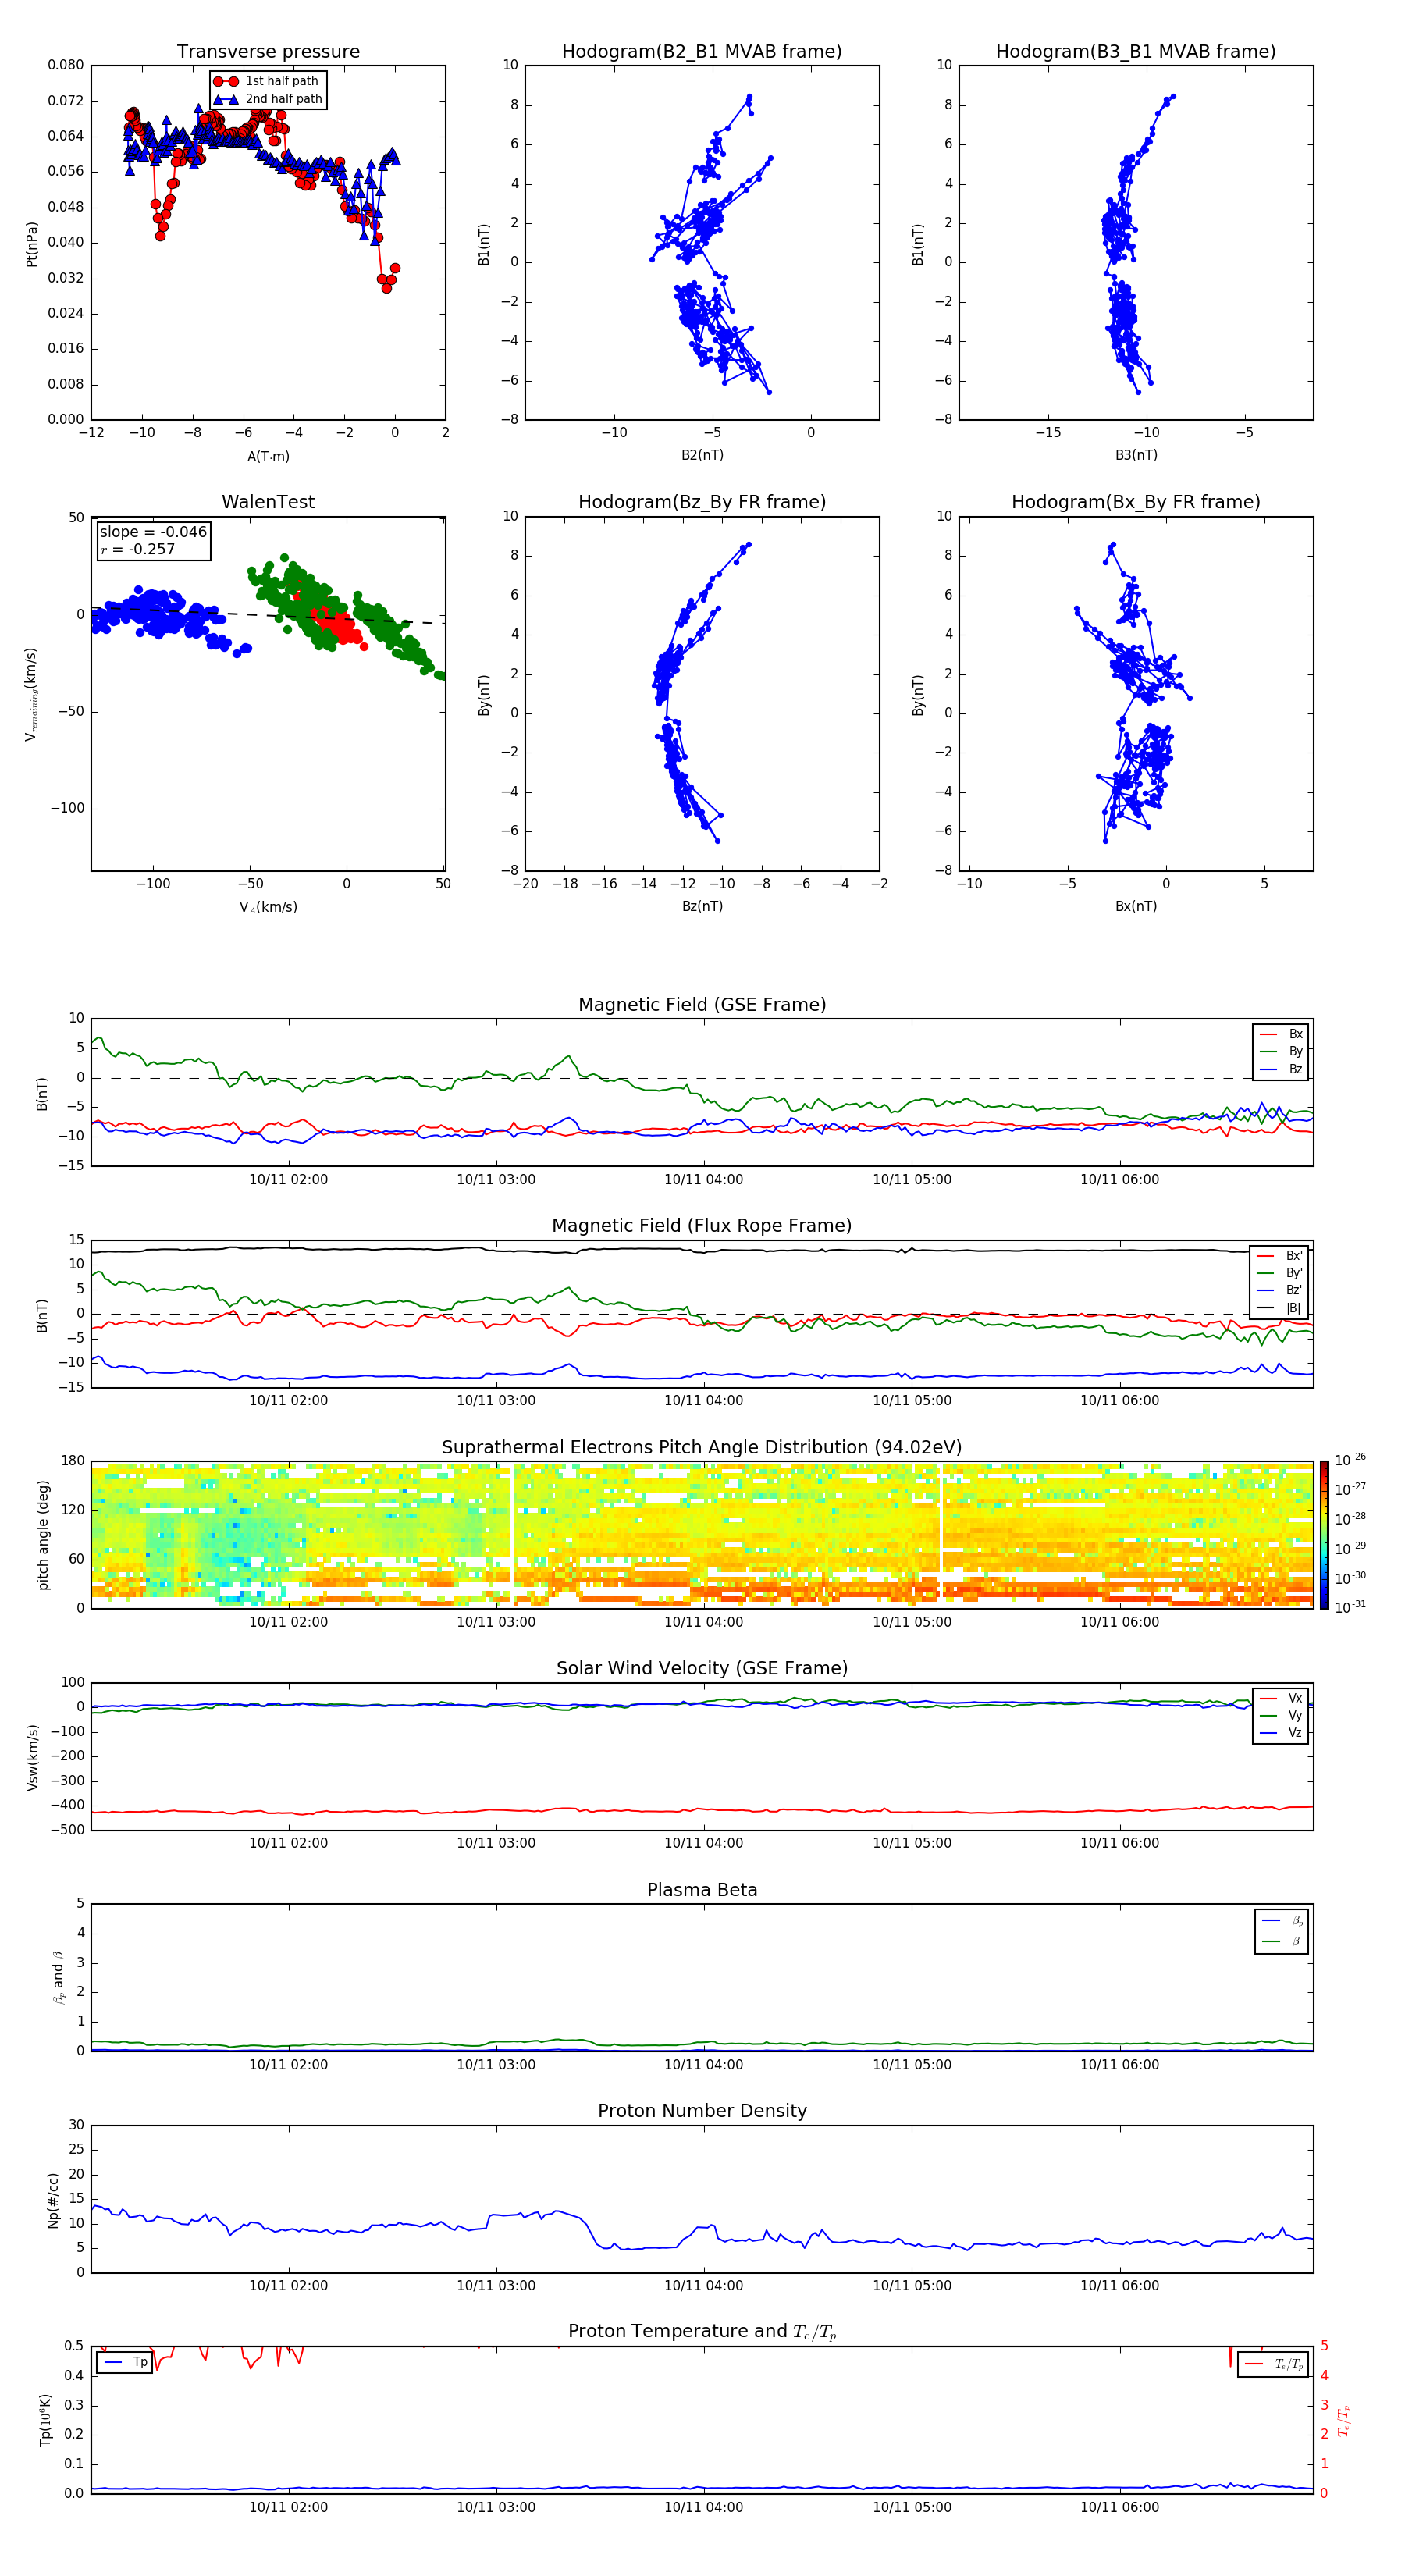Click the "Plasma Beta" title

pos(702,1890)
